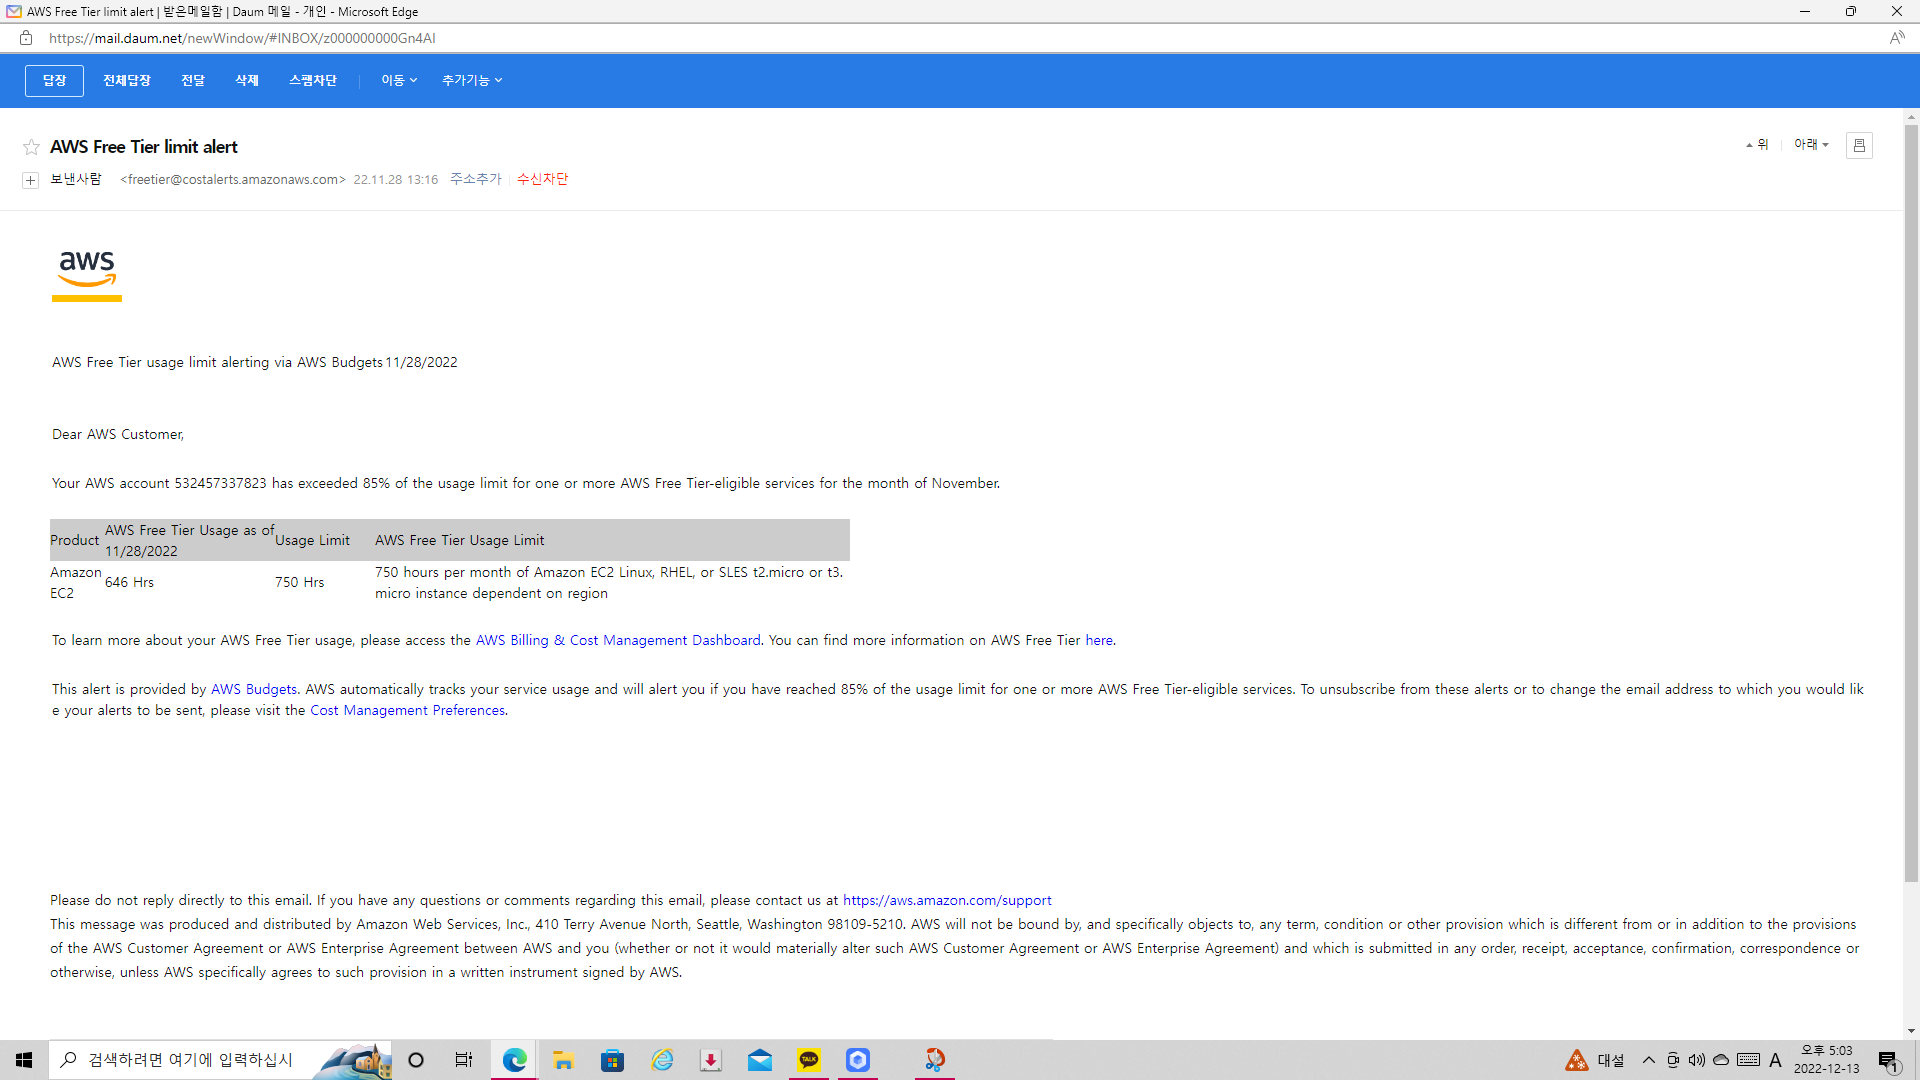Viewport: 1920px width, 1080px height.
Task: Expand sender details with the plus icon
Action: tap(30, 180)
